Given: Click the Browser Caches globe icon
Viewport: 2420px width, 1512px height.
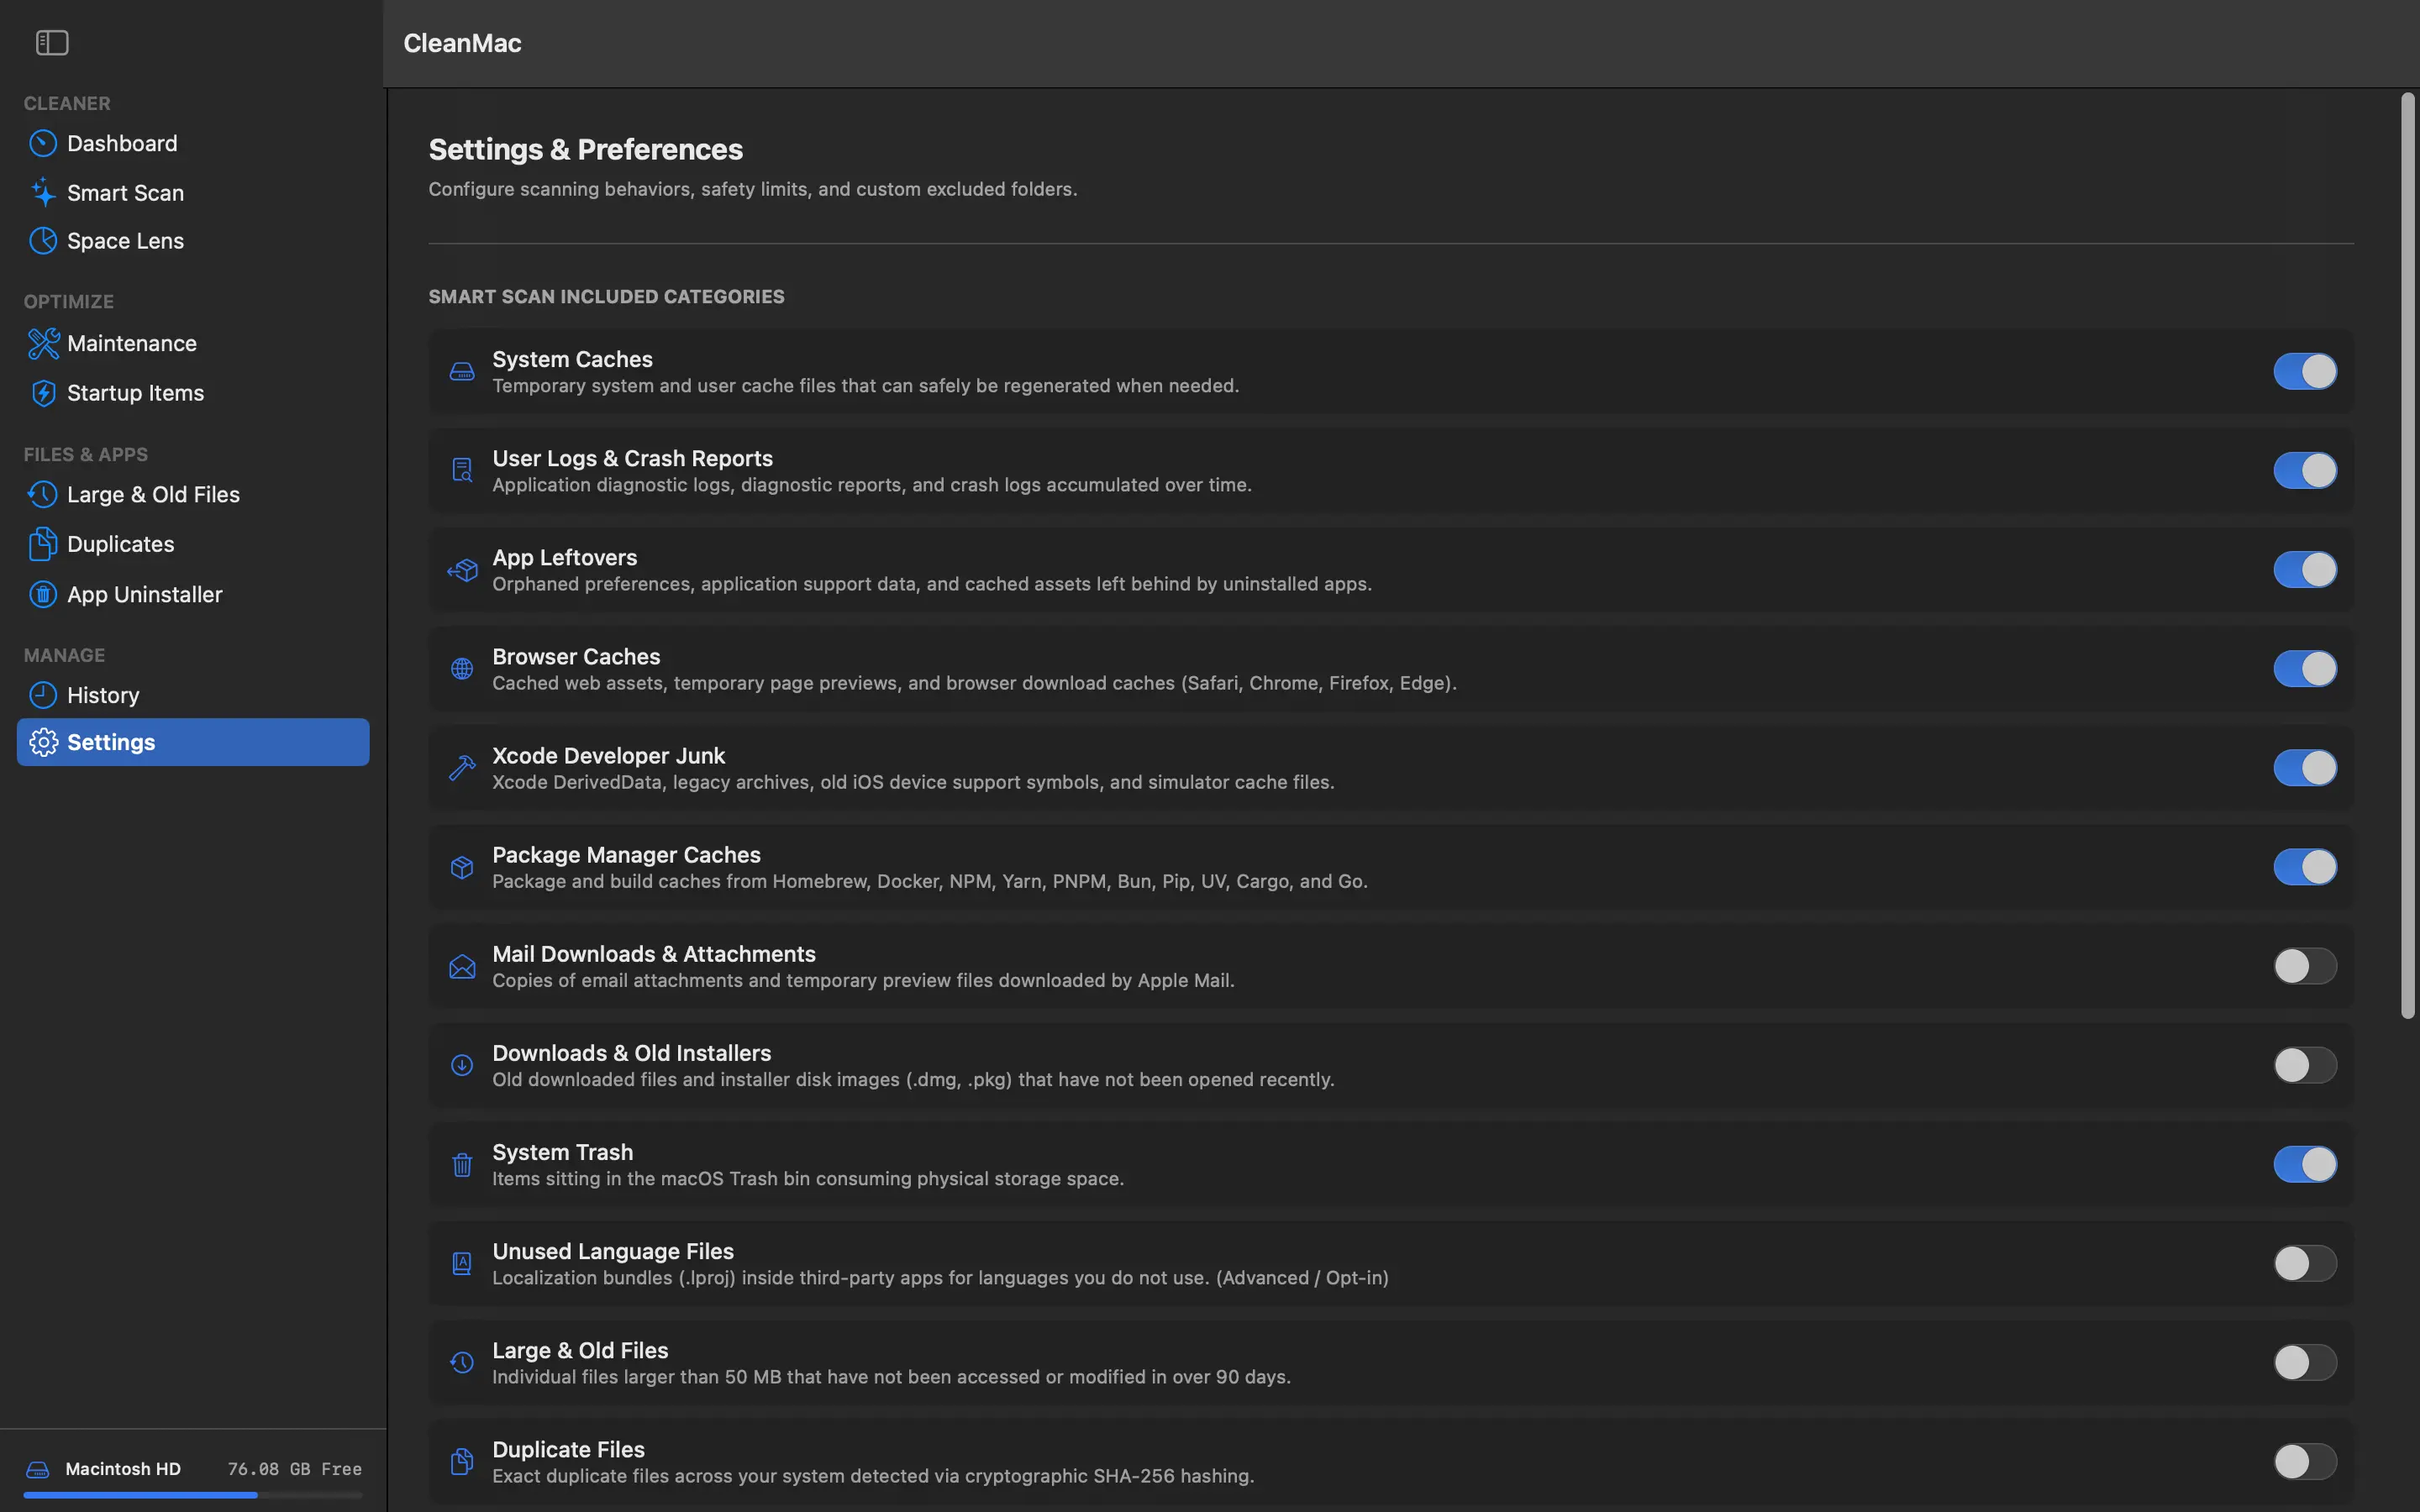Looking at the screenshot, I should coord(461,669).
